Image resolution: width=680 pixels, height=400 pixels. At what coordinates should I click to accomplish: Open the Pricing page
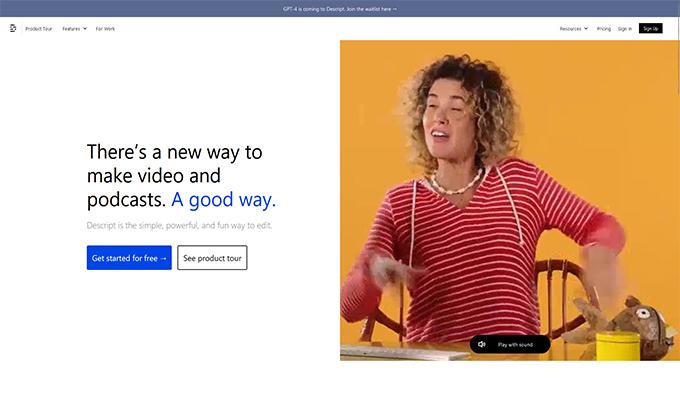coord(604,29)
